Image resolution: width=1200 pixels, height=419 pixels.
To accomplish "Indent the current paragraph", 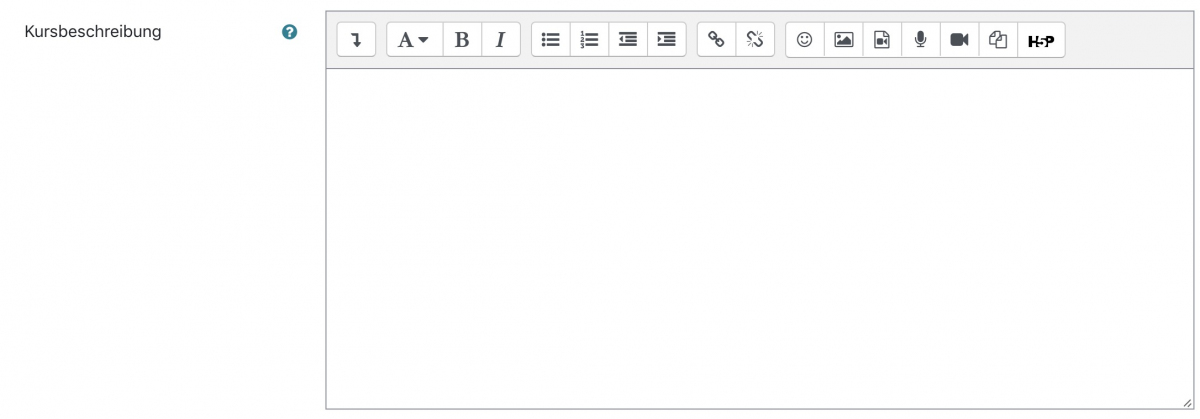I will tap(666, 40).
